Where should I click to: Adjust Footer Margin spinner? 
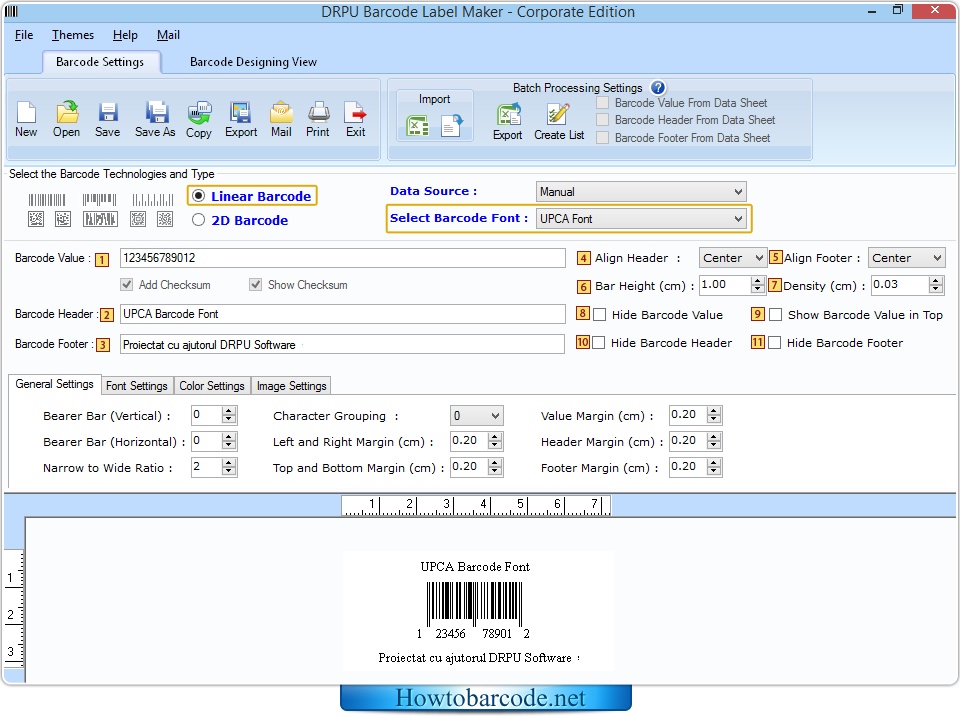click(x=714, y=467)
